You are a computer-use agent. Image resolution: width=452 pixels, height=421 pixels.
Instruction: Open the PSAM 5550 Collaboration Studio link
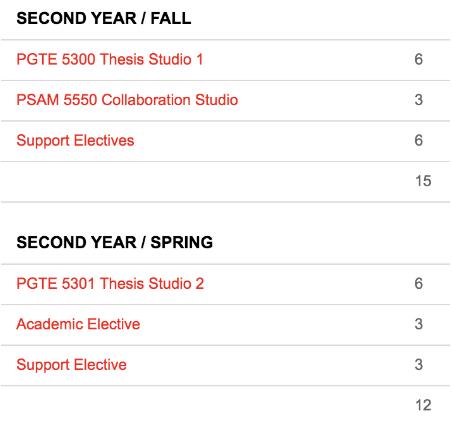(x=127, y=100)
